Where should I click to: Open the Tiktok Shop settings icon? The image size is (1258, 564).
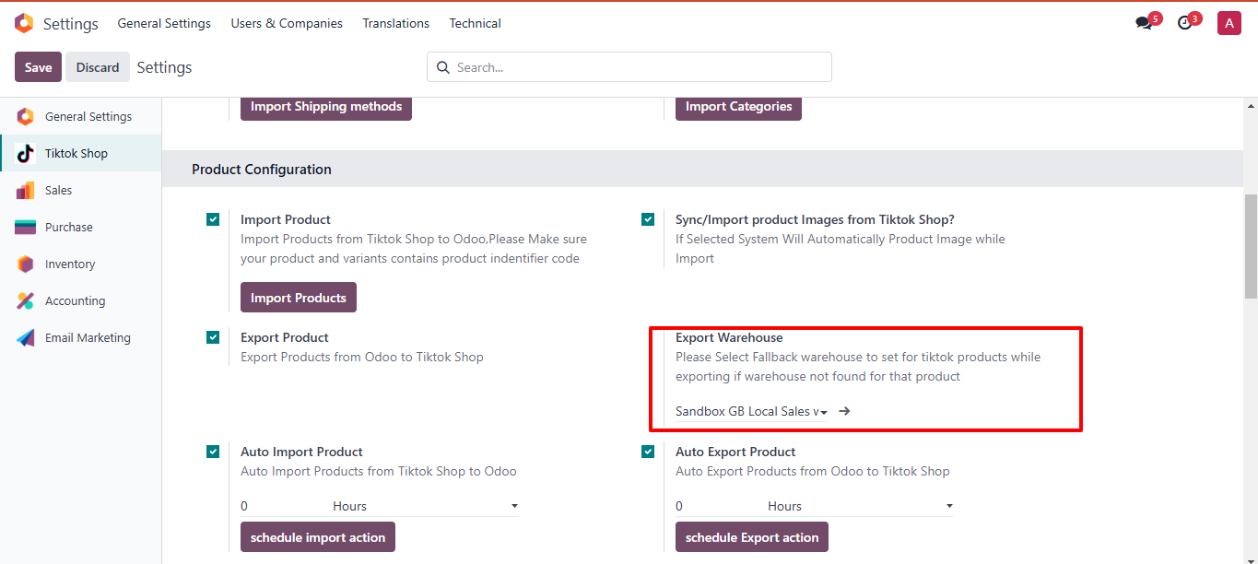pos(25,153)
